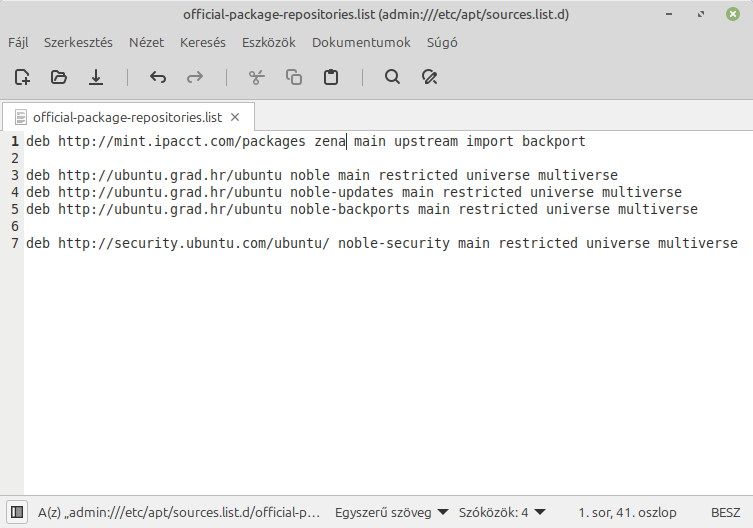Paste from clipboard using the toolbar icon

pos(331,77)
